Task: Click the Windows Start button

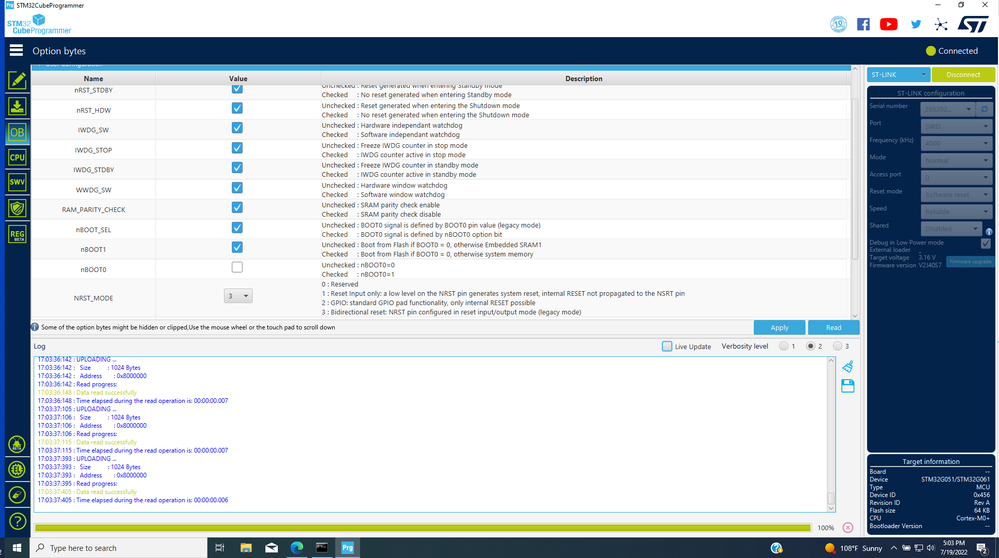Action: pos(17,548)
